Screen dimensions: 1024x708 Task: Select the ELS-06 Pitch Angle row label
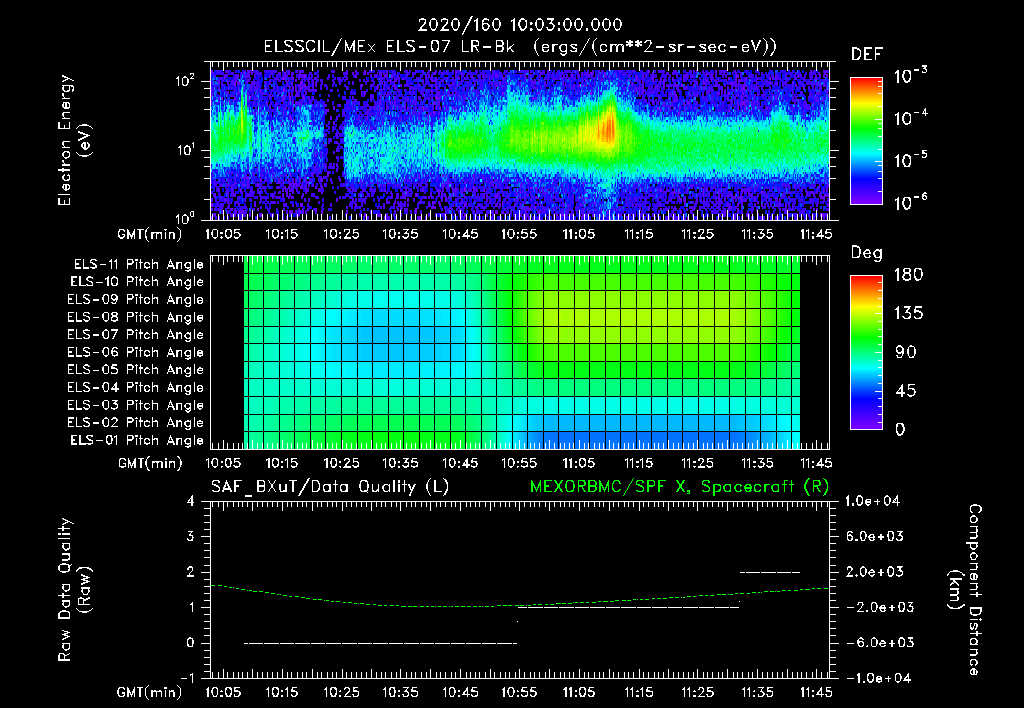(x=136, y=352)
